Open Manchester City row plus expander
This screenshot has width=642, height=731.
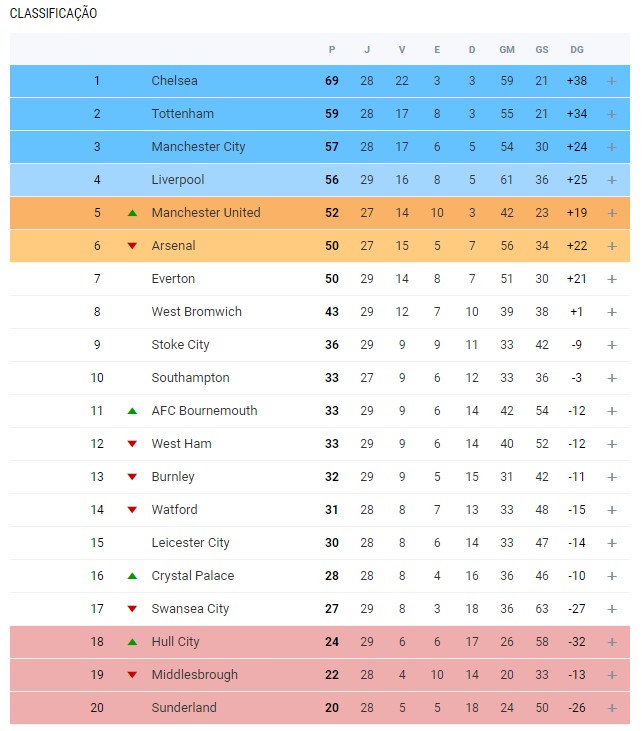pos(612,147)
